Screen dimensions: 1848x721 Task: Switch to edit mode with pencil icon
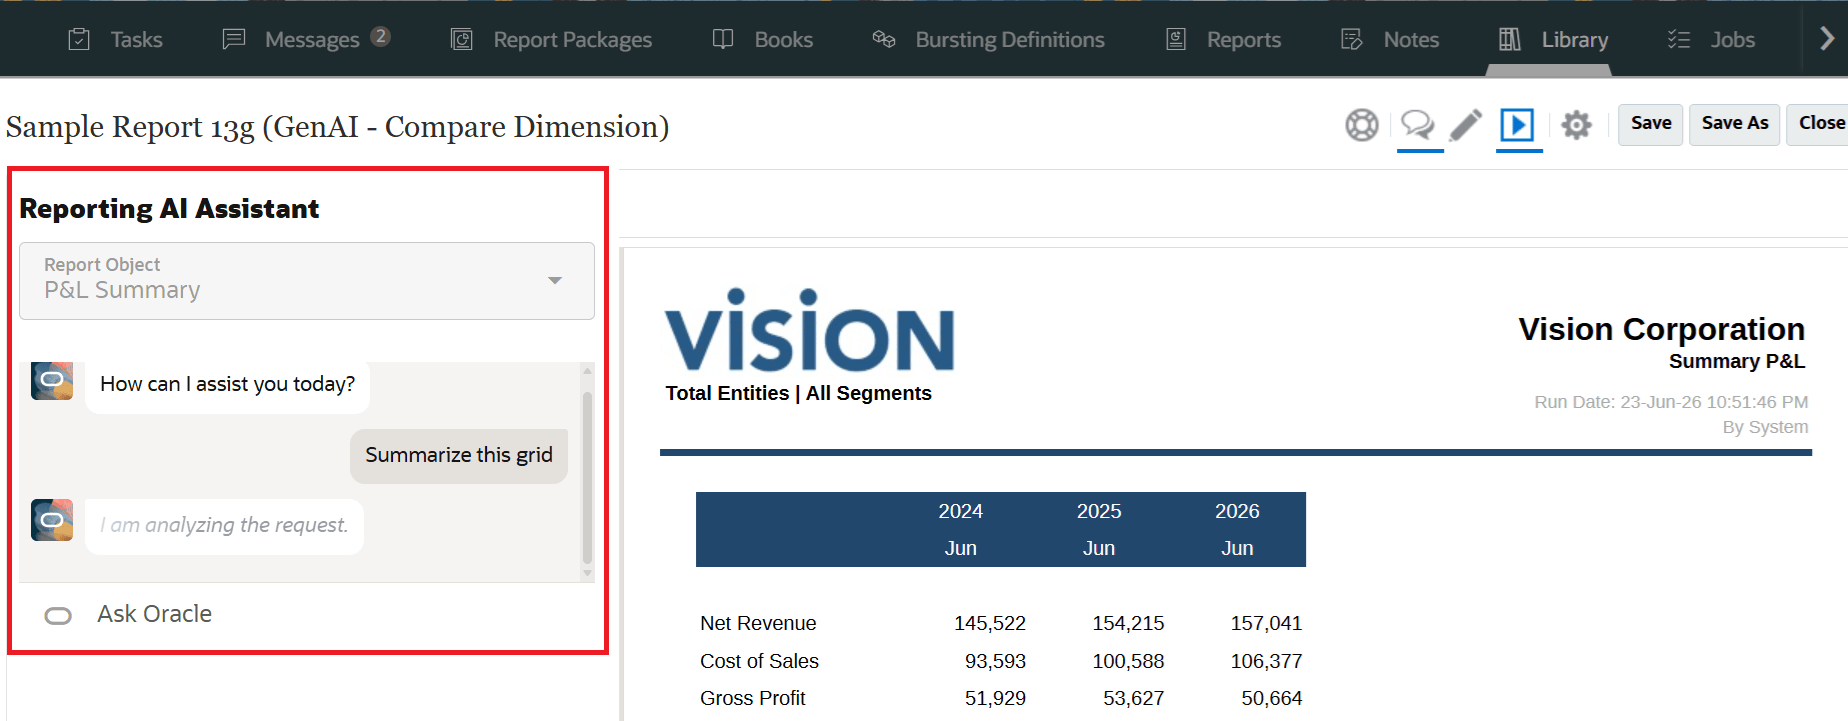[1466, 125]
